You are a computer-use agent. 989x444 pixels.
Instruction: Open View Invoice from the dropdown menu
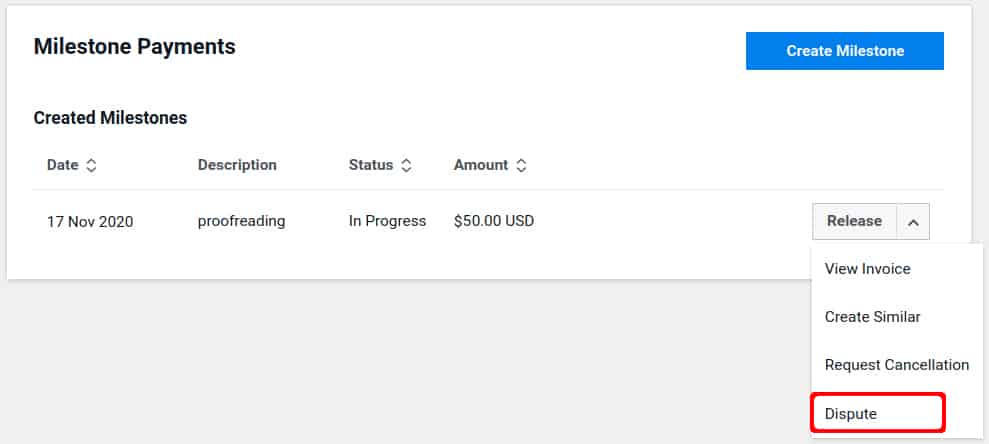(867, 269)
